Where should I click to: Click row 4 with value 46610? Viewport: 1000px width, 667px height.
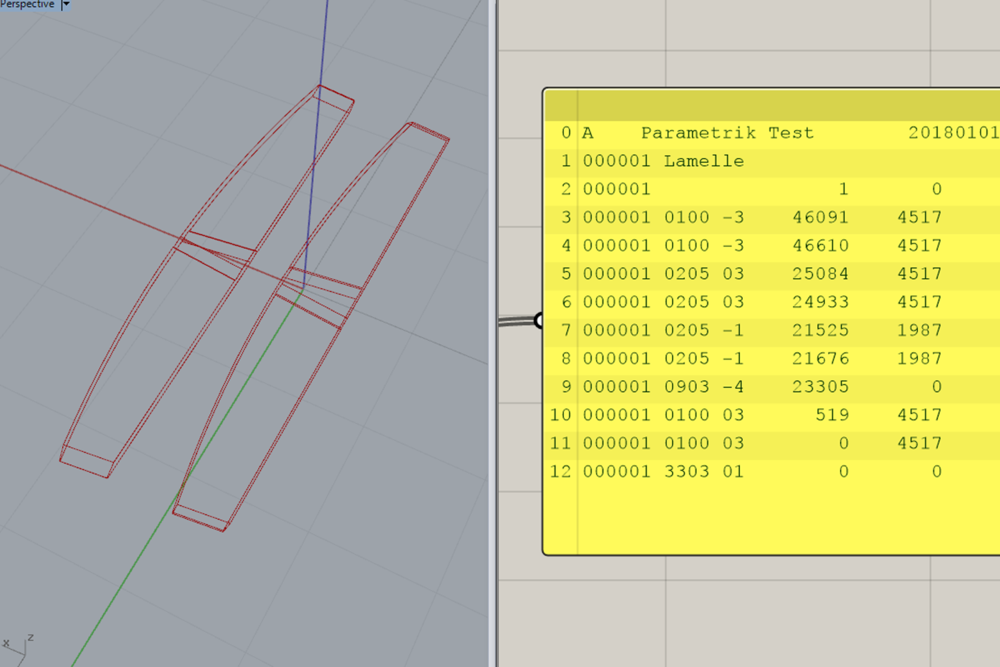point(760,245)
